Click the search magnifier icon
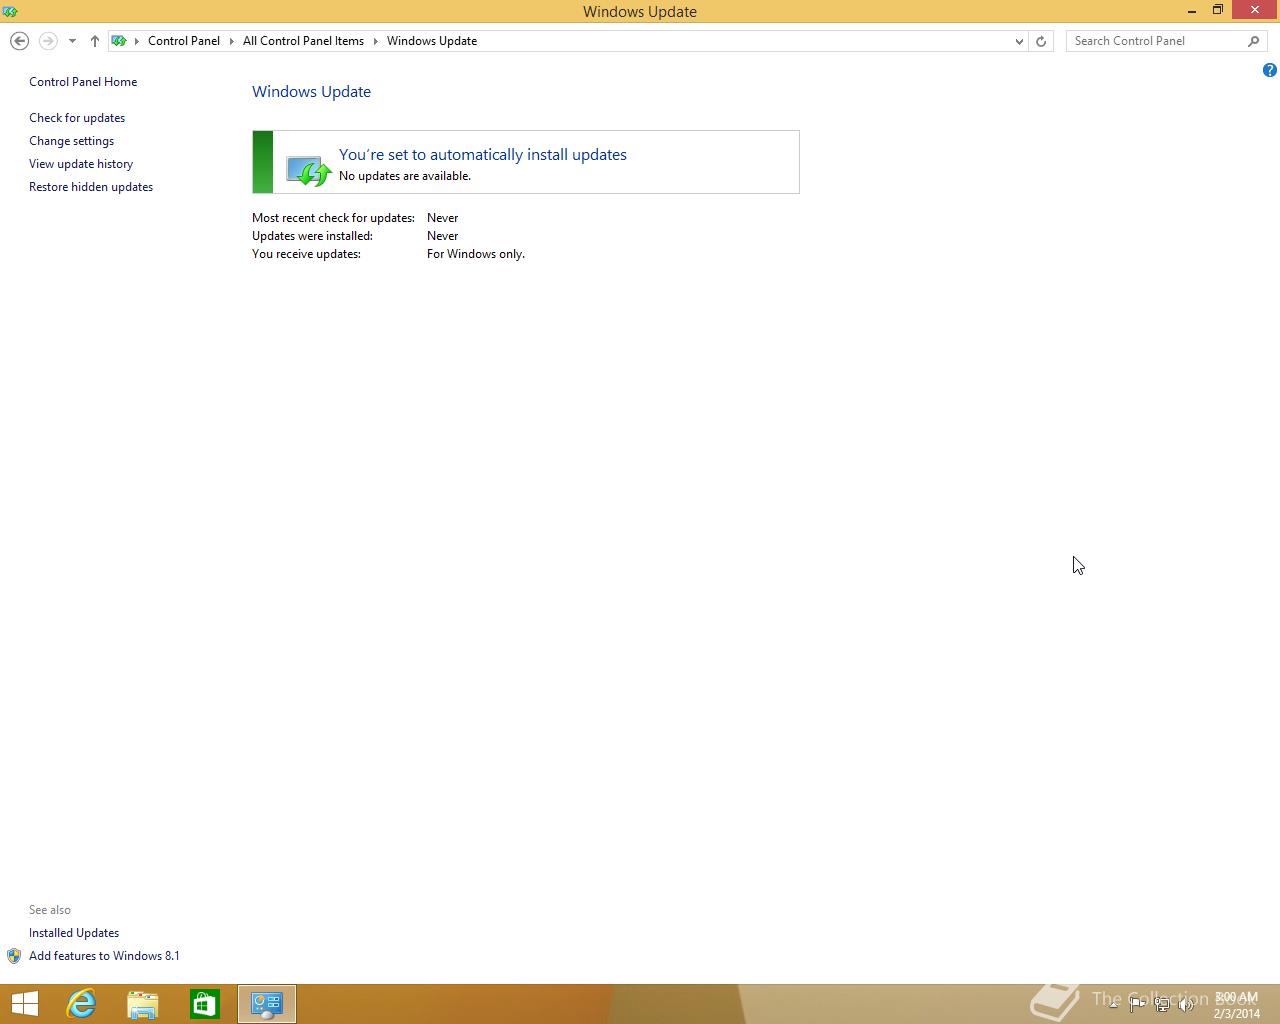The image size is (1280, 1024). coord(1254,41)
